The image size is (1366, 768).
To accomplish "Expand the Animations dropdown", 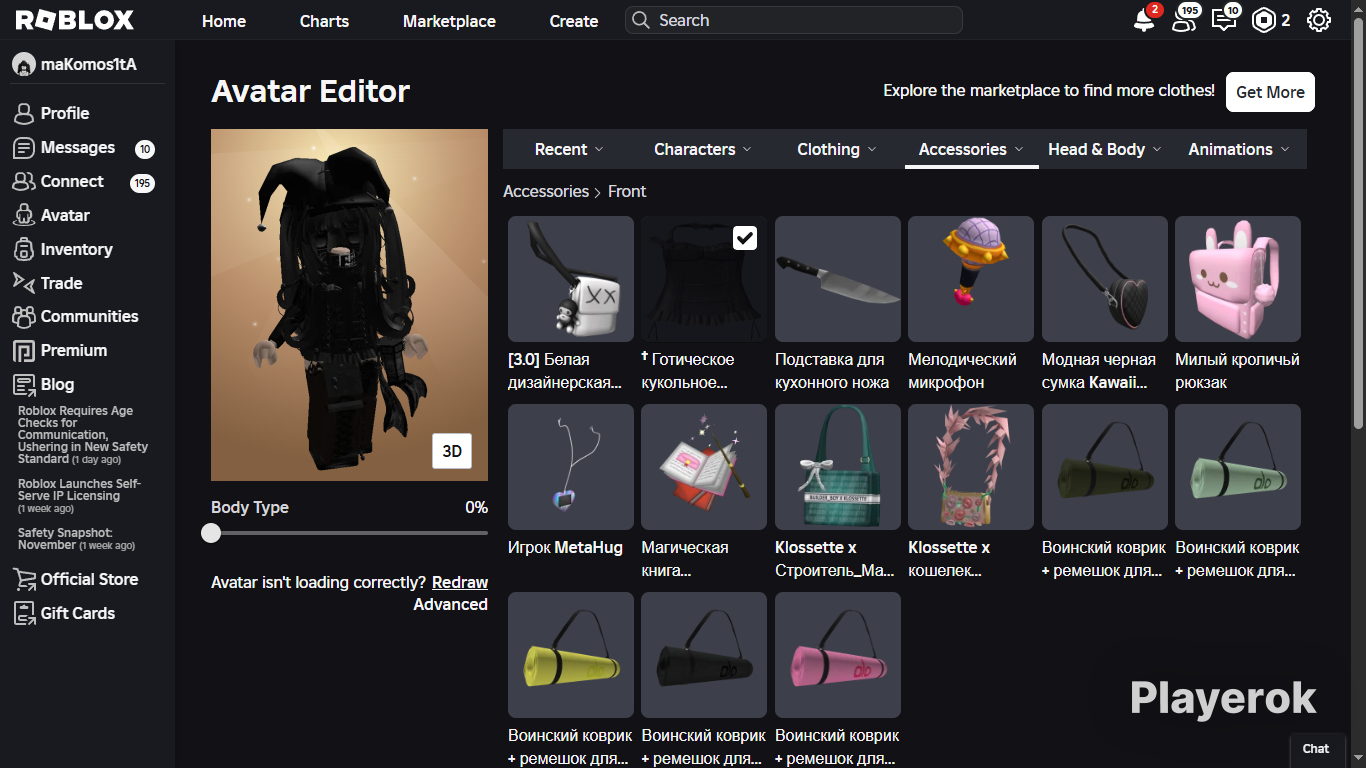I will [x=1239, y=149].
